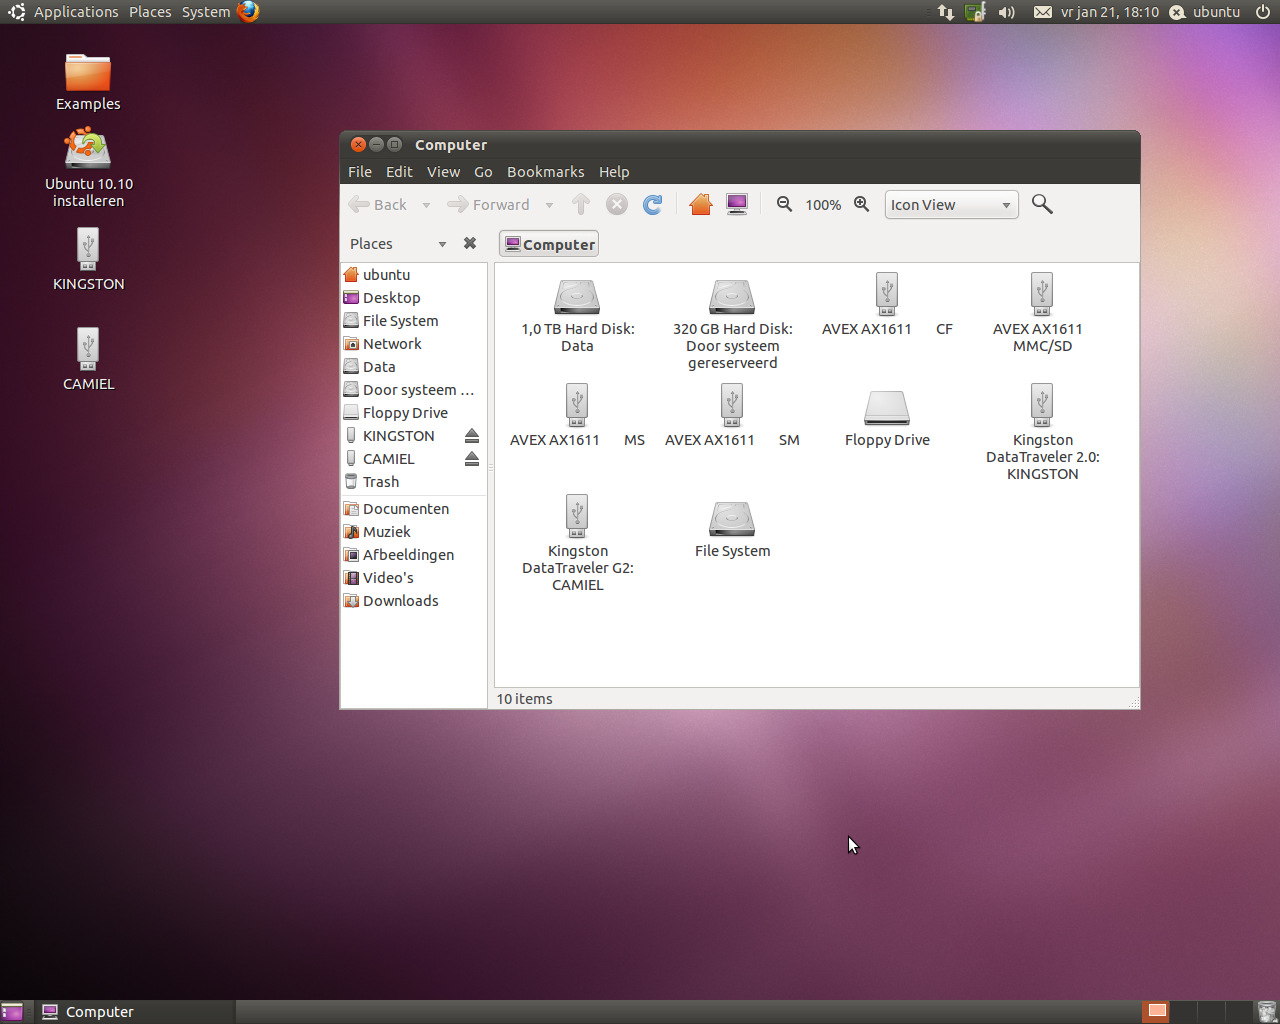Viewport: 1280px width, 1024px height.
Task: Open the Floppy Drive icon
Action: click(886, 406)
